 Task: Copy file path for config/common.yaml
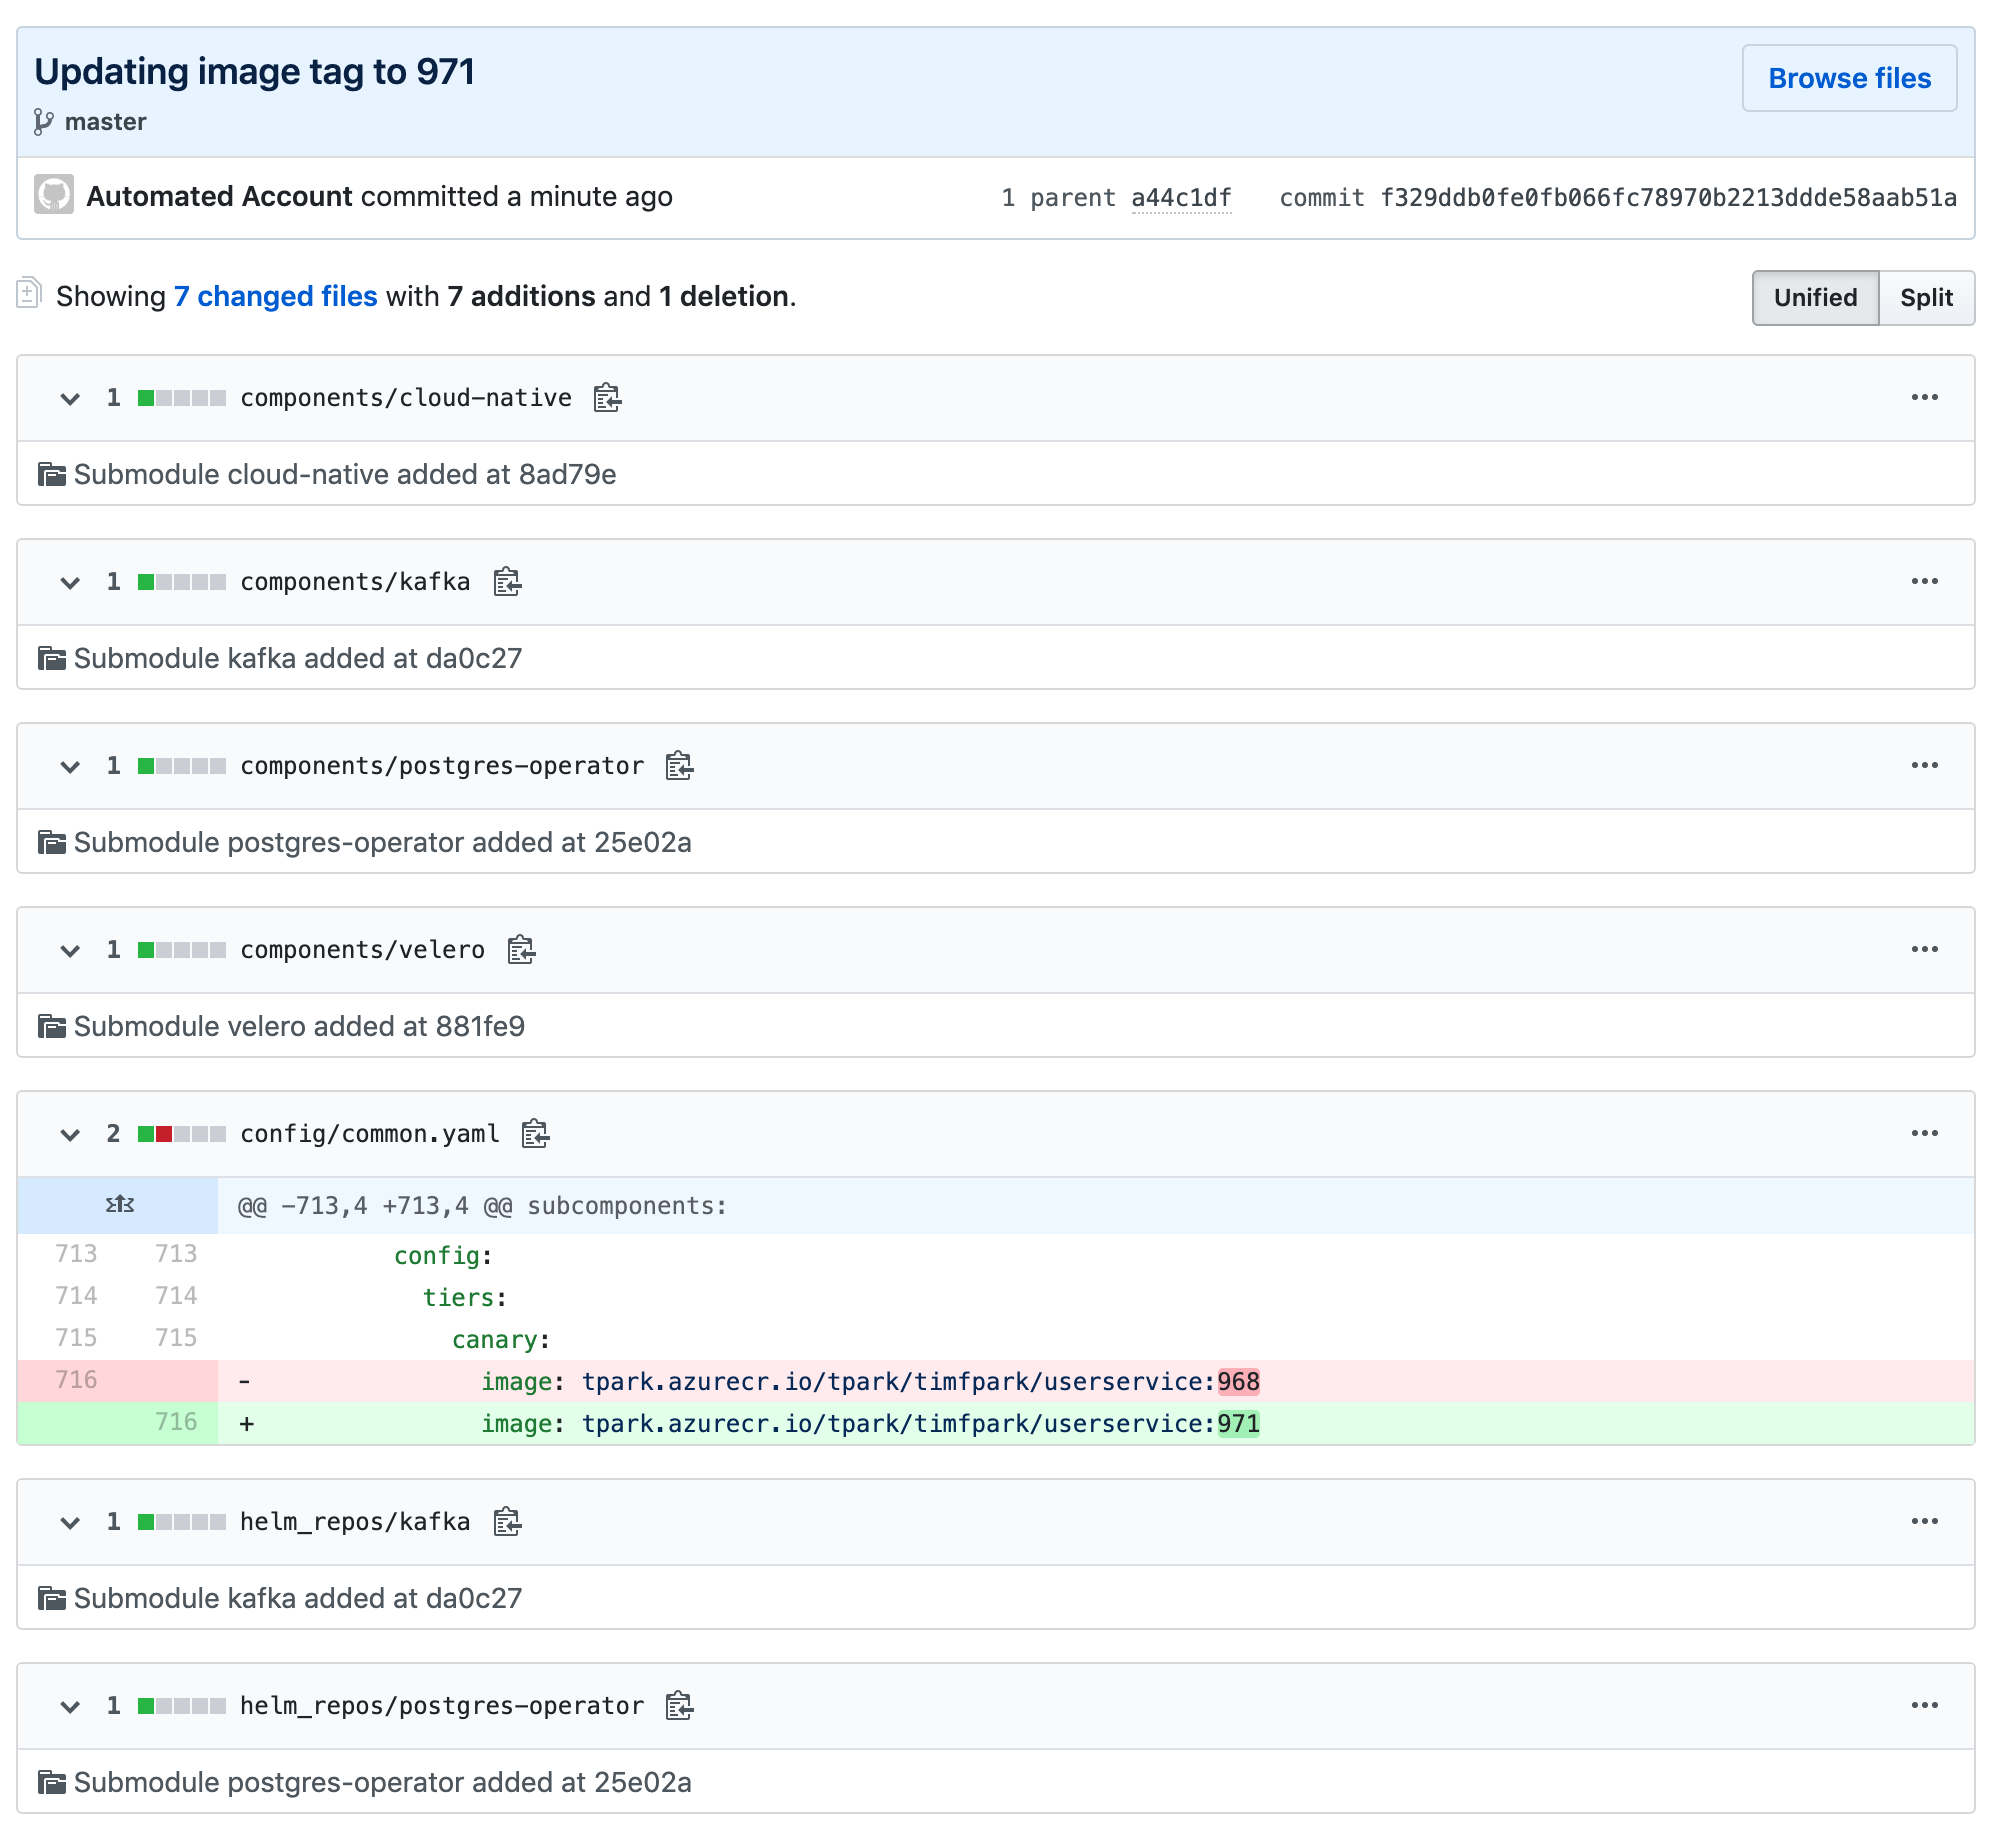click(x=535, y=1133)
